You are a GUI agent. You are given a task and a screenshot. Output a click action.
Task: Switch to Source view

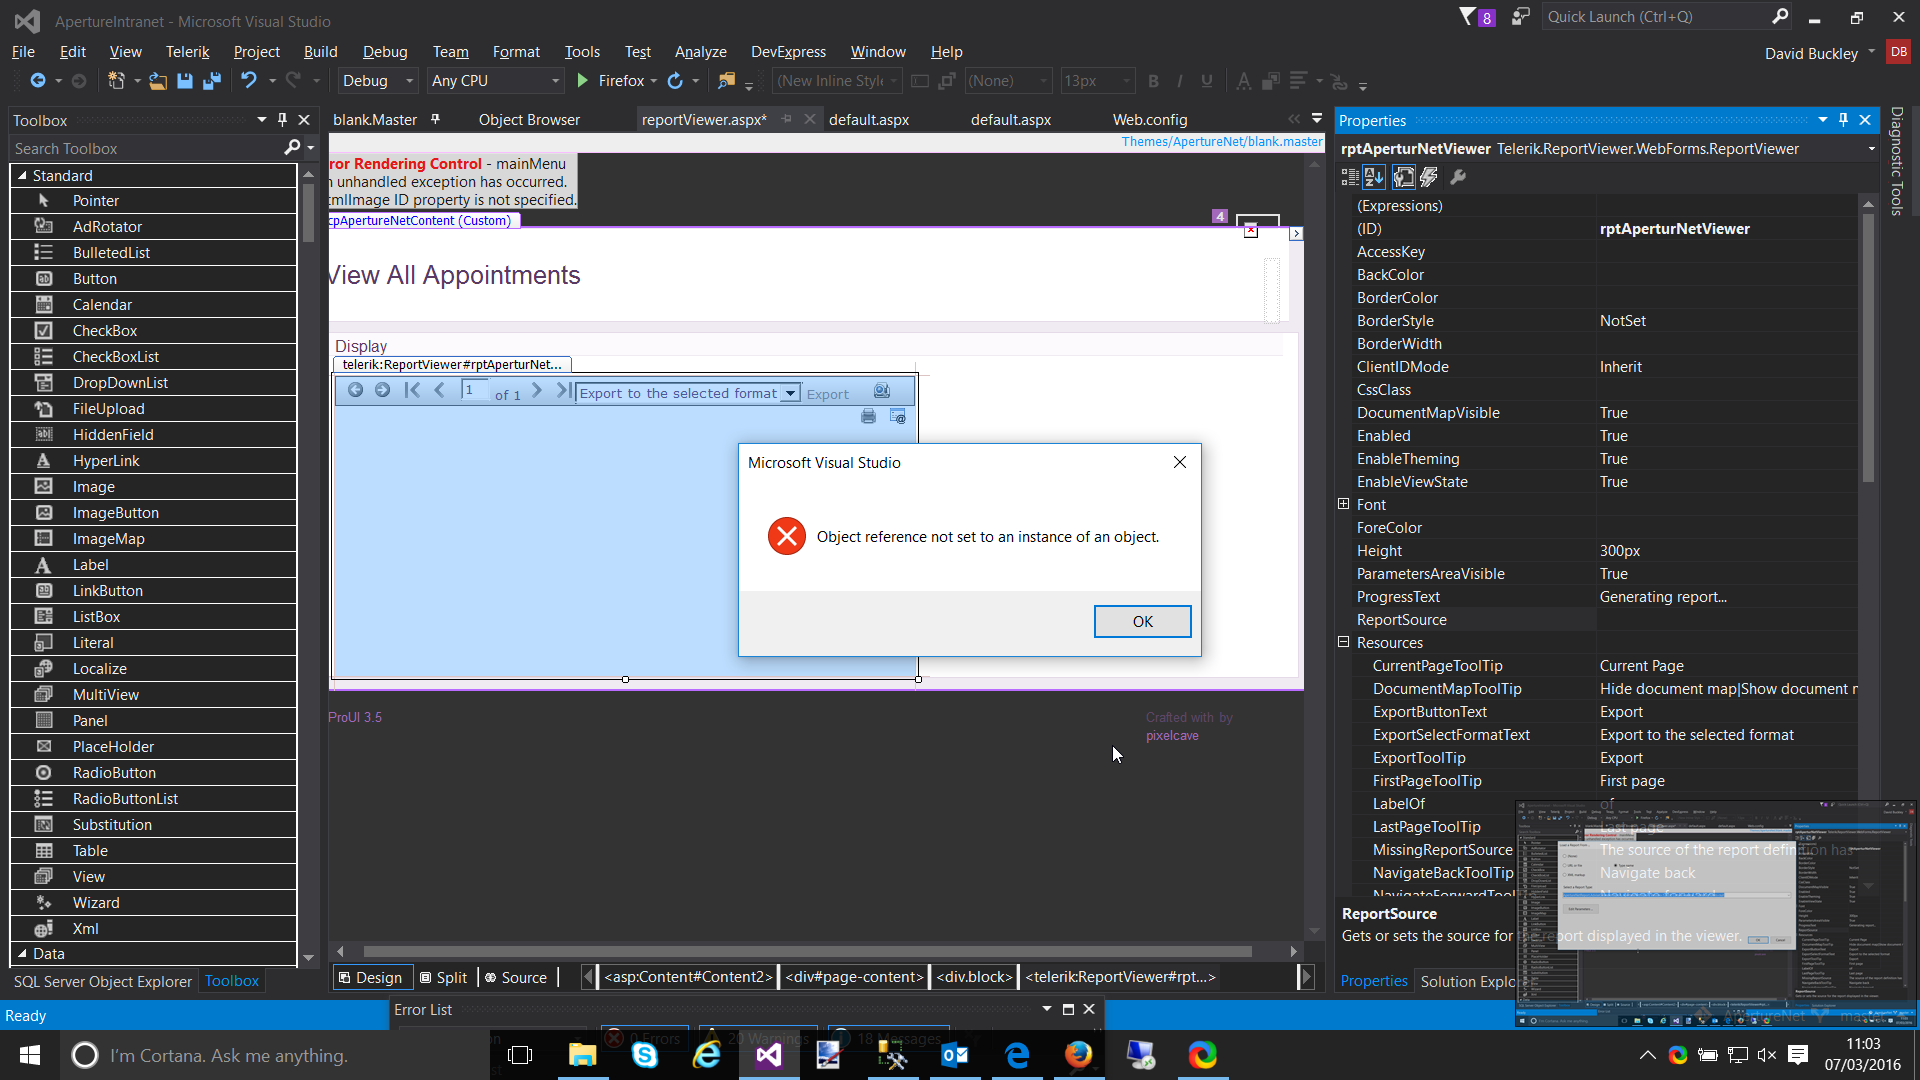pos(516,977)
